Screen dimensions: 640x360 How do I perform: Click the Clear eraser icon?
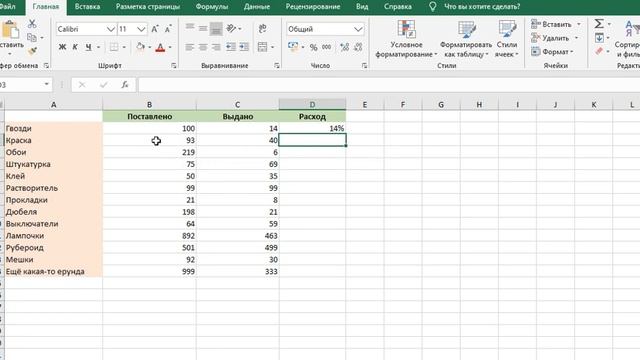tap(599, 51)
